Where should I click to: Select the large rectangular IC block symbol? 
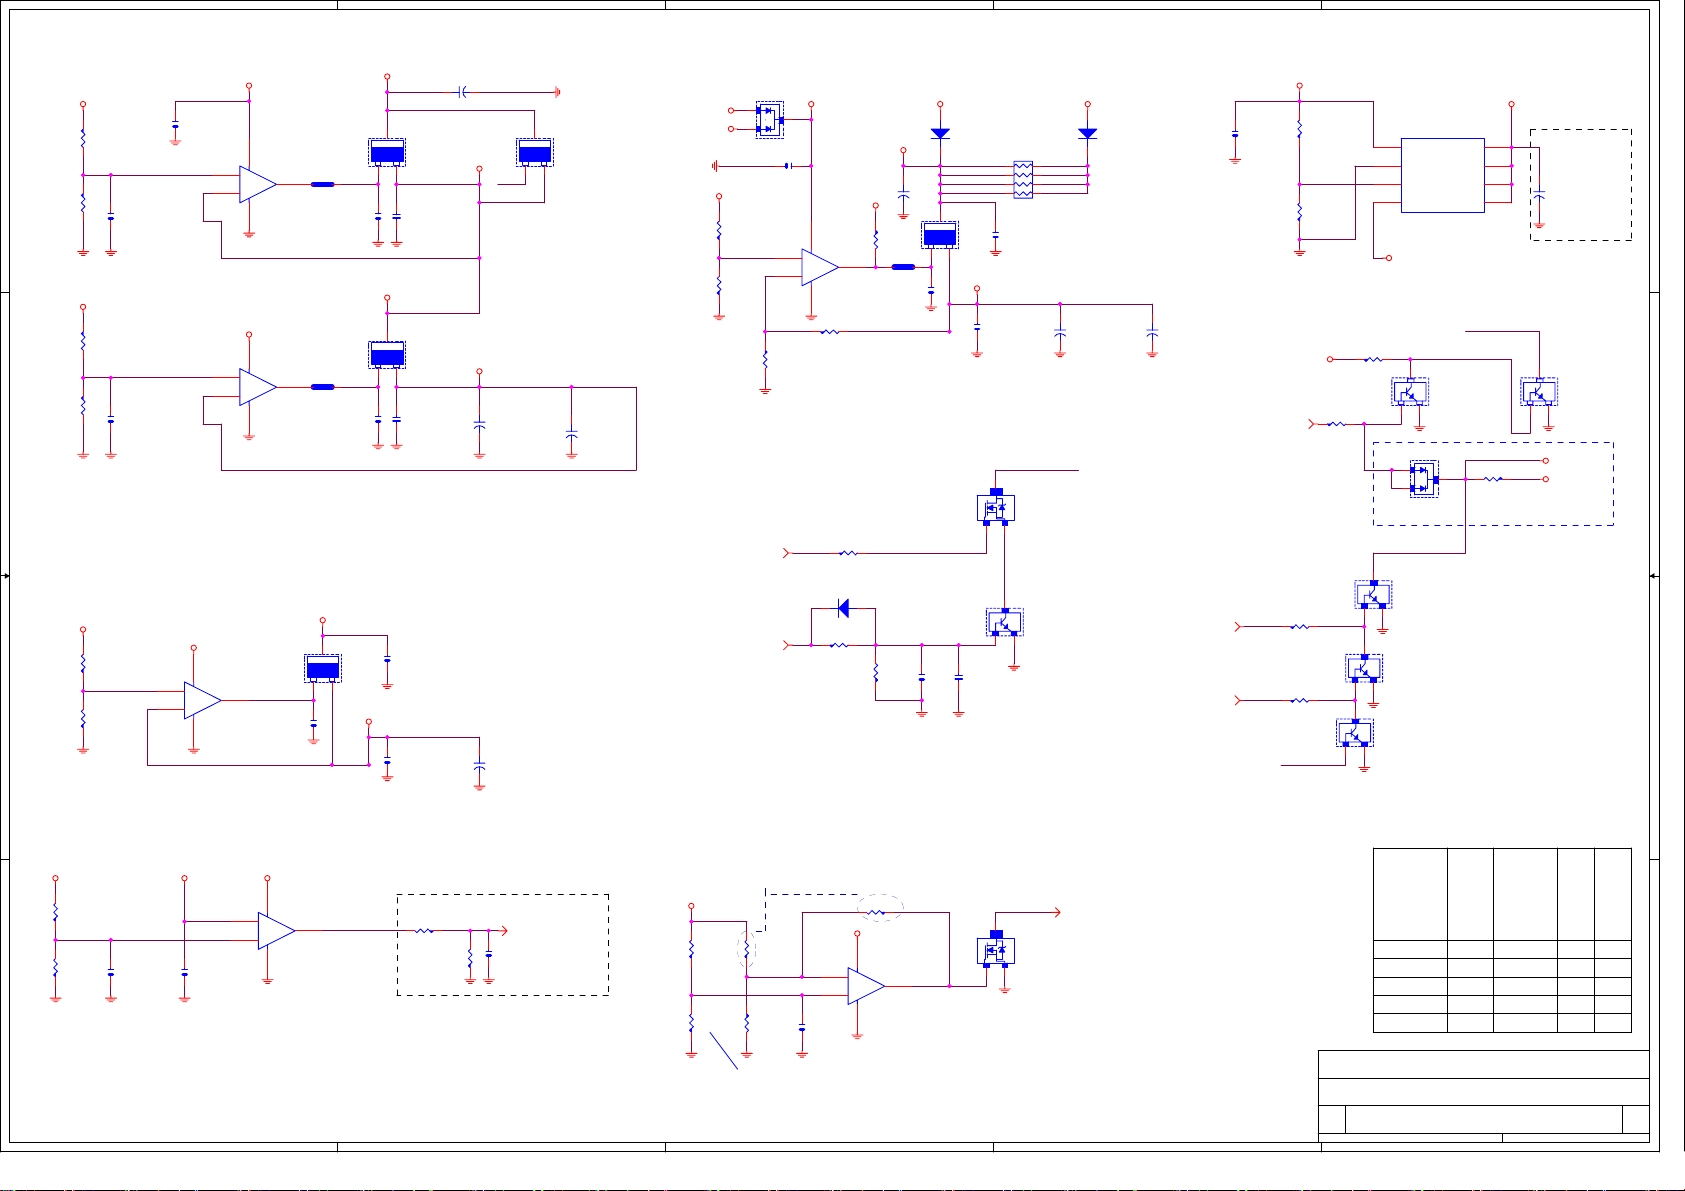click(x=1442, y=175)
